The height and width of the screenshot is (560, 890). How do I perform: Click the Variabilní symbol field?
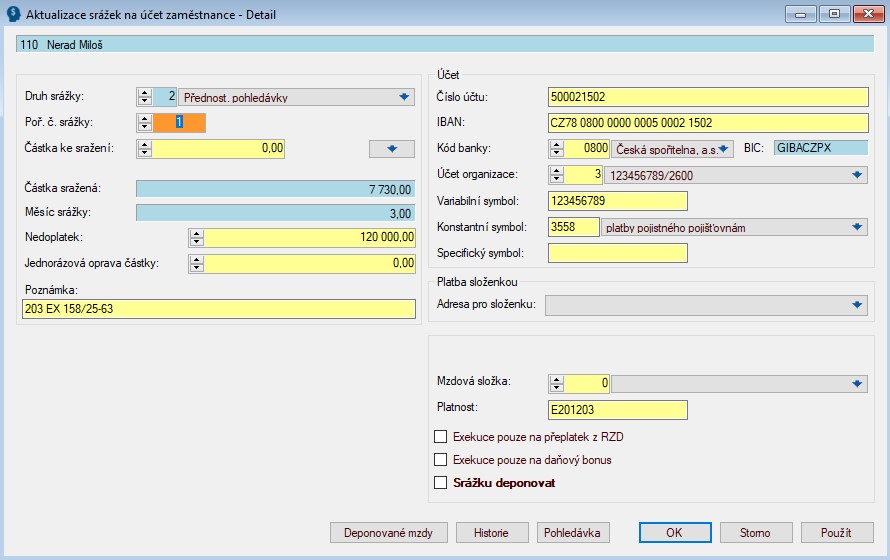click(x=618, y=201)
